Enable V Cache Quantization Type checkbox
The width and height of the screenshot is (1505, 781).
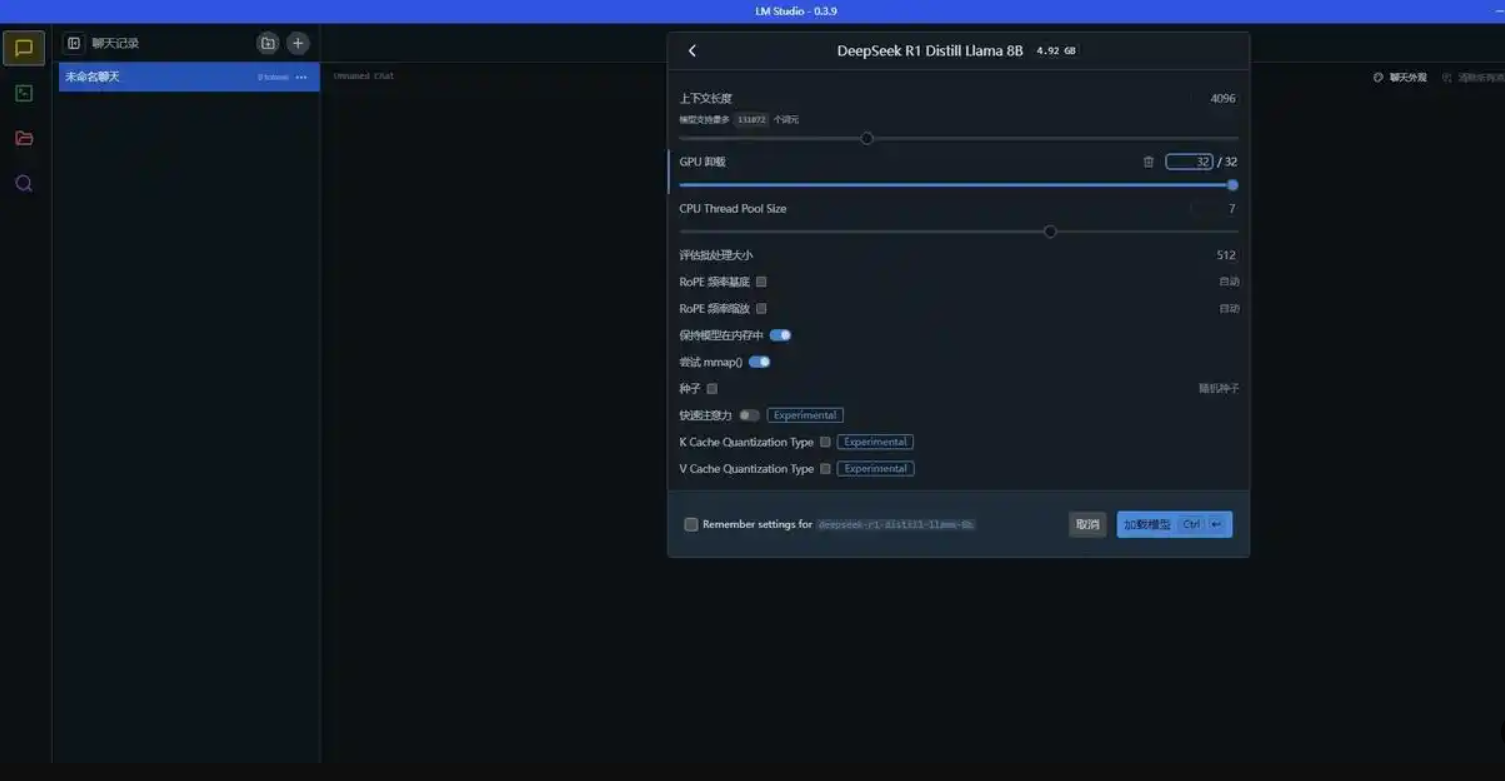pyautogui.click(x=825, y=469)
